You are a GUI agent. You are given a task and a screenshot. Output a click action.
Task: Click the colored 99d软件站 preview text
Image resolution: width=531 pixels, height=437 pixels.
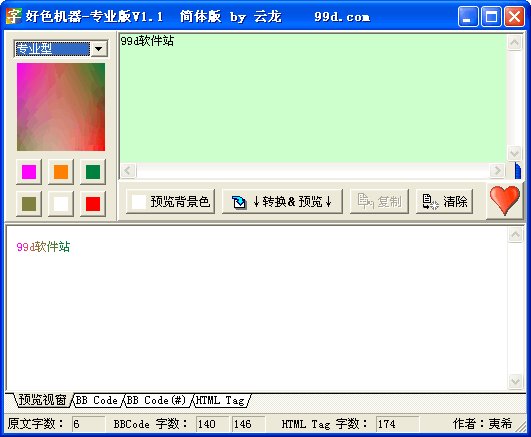click(43, 247)
